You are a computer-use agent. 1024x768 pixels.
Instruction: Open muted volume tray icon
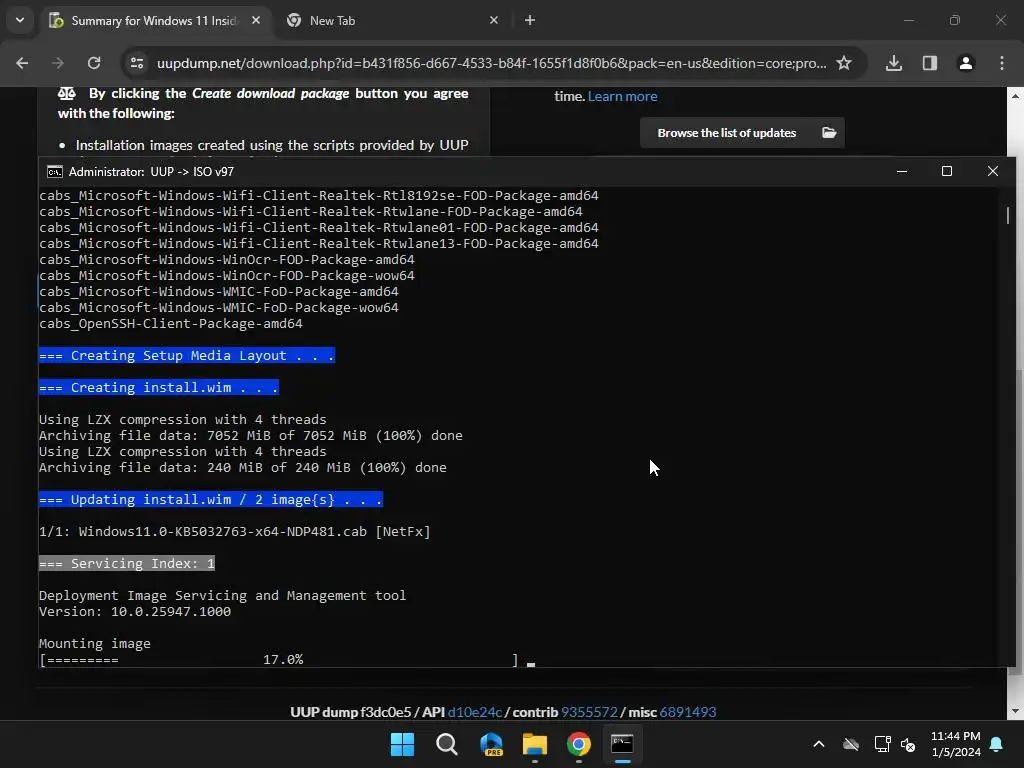click(x=908, y=744)
